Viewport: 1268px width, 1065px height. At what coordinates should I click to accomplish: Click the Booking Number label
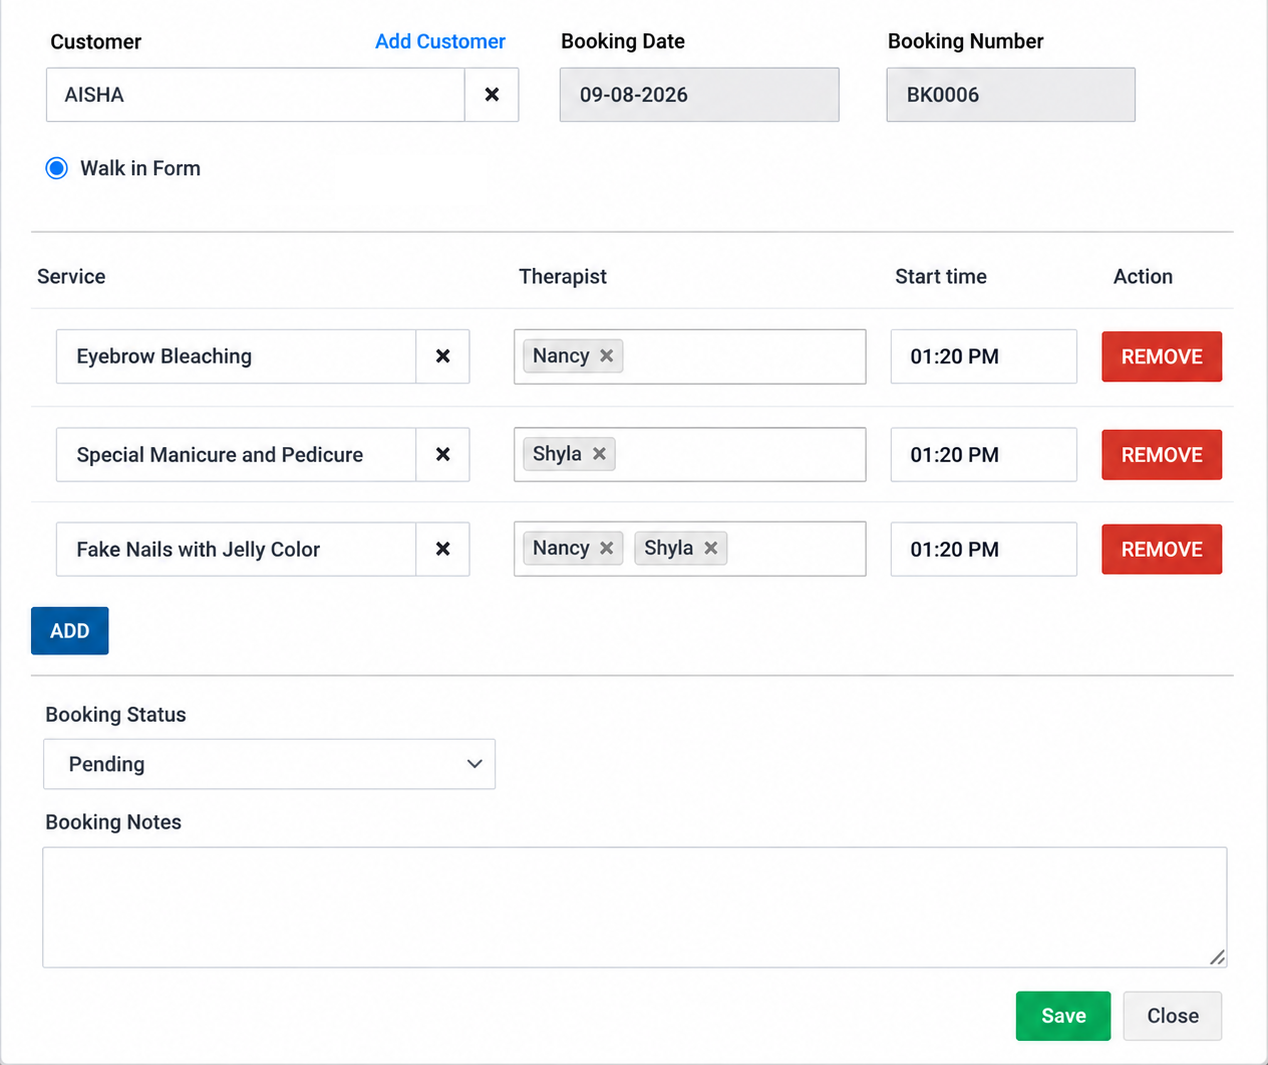click(966, 41)
